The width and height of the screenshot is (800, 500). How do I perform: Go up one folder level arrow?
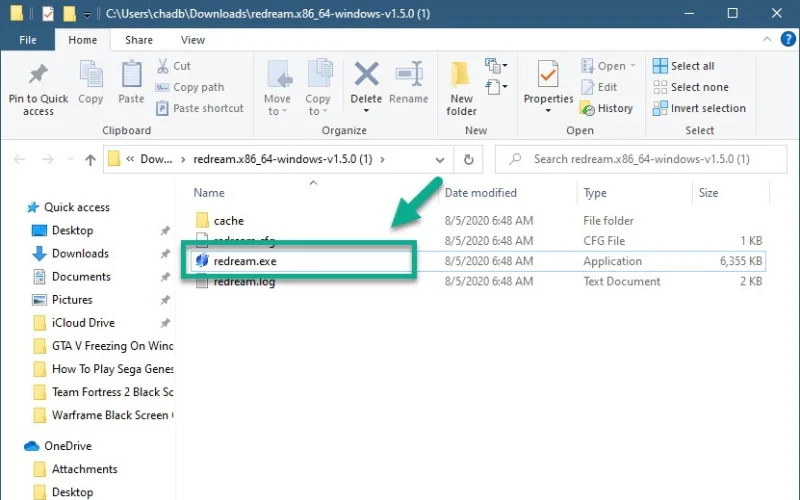(x=90, y=160)
